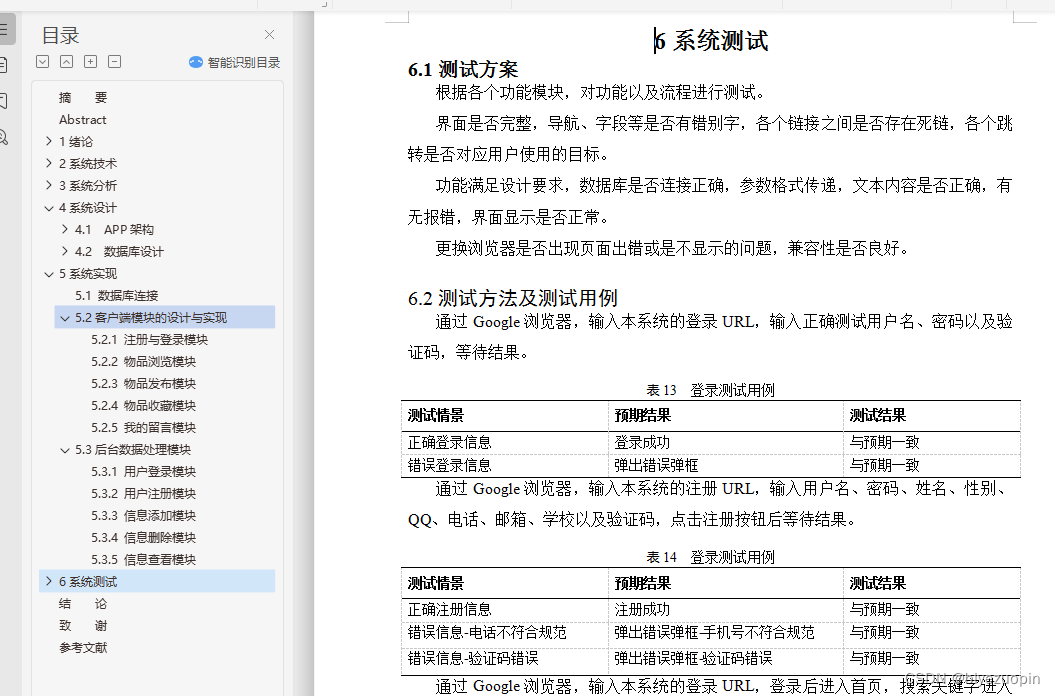Select '3 系统分析' outline entry

(x=87, y=185)
